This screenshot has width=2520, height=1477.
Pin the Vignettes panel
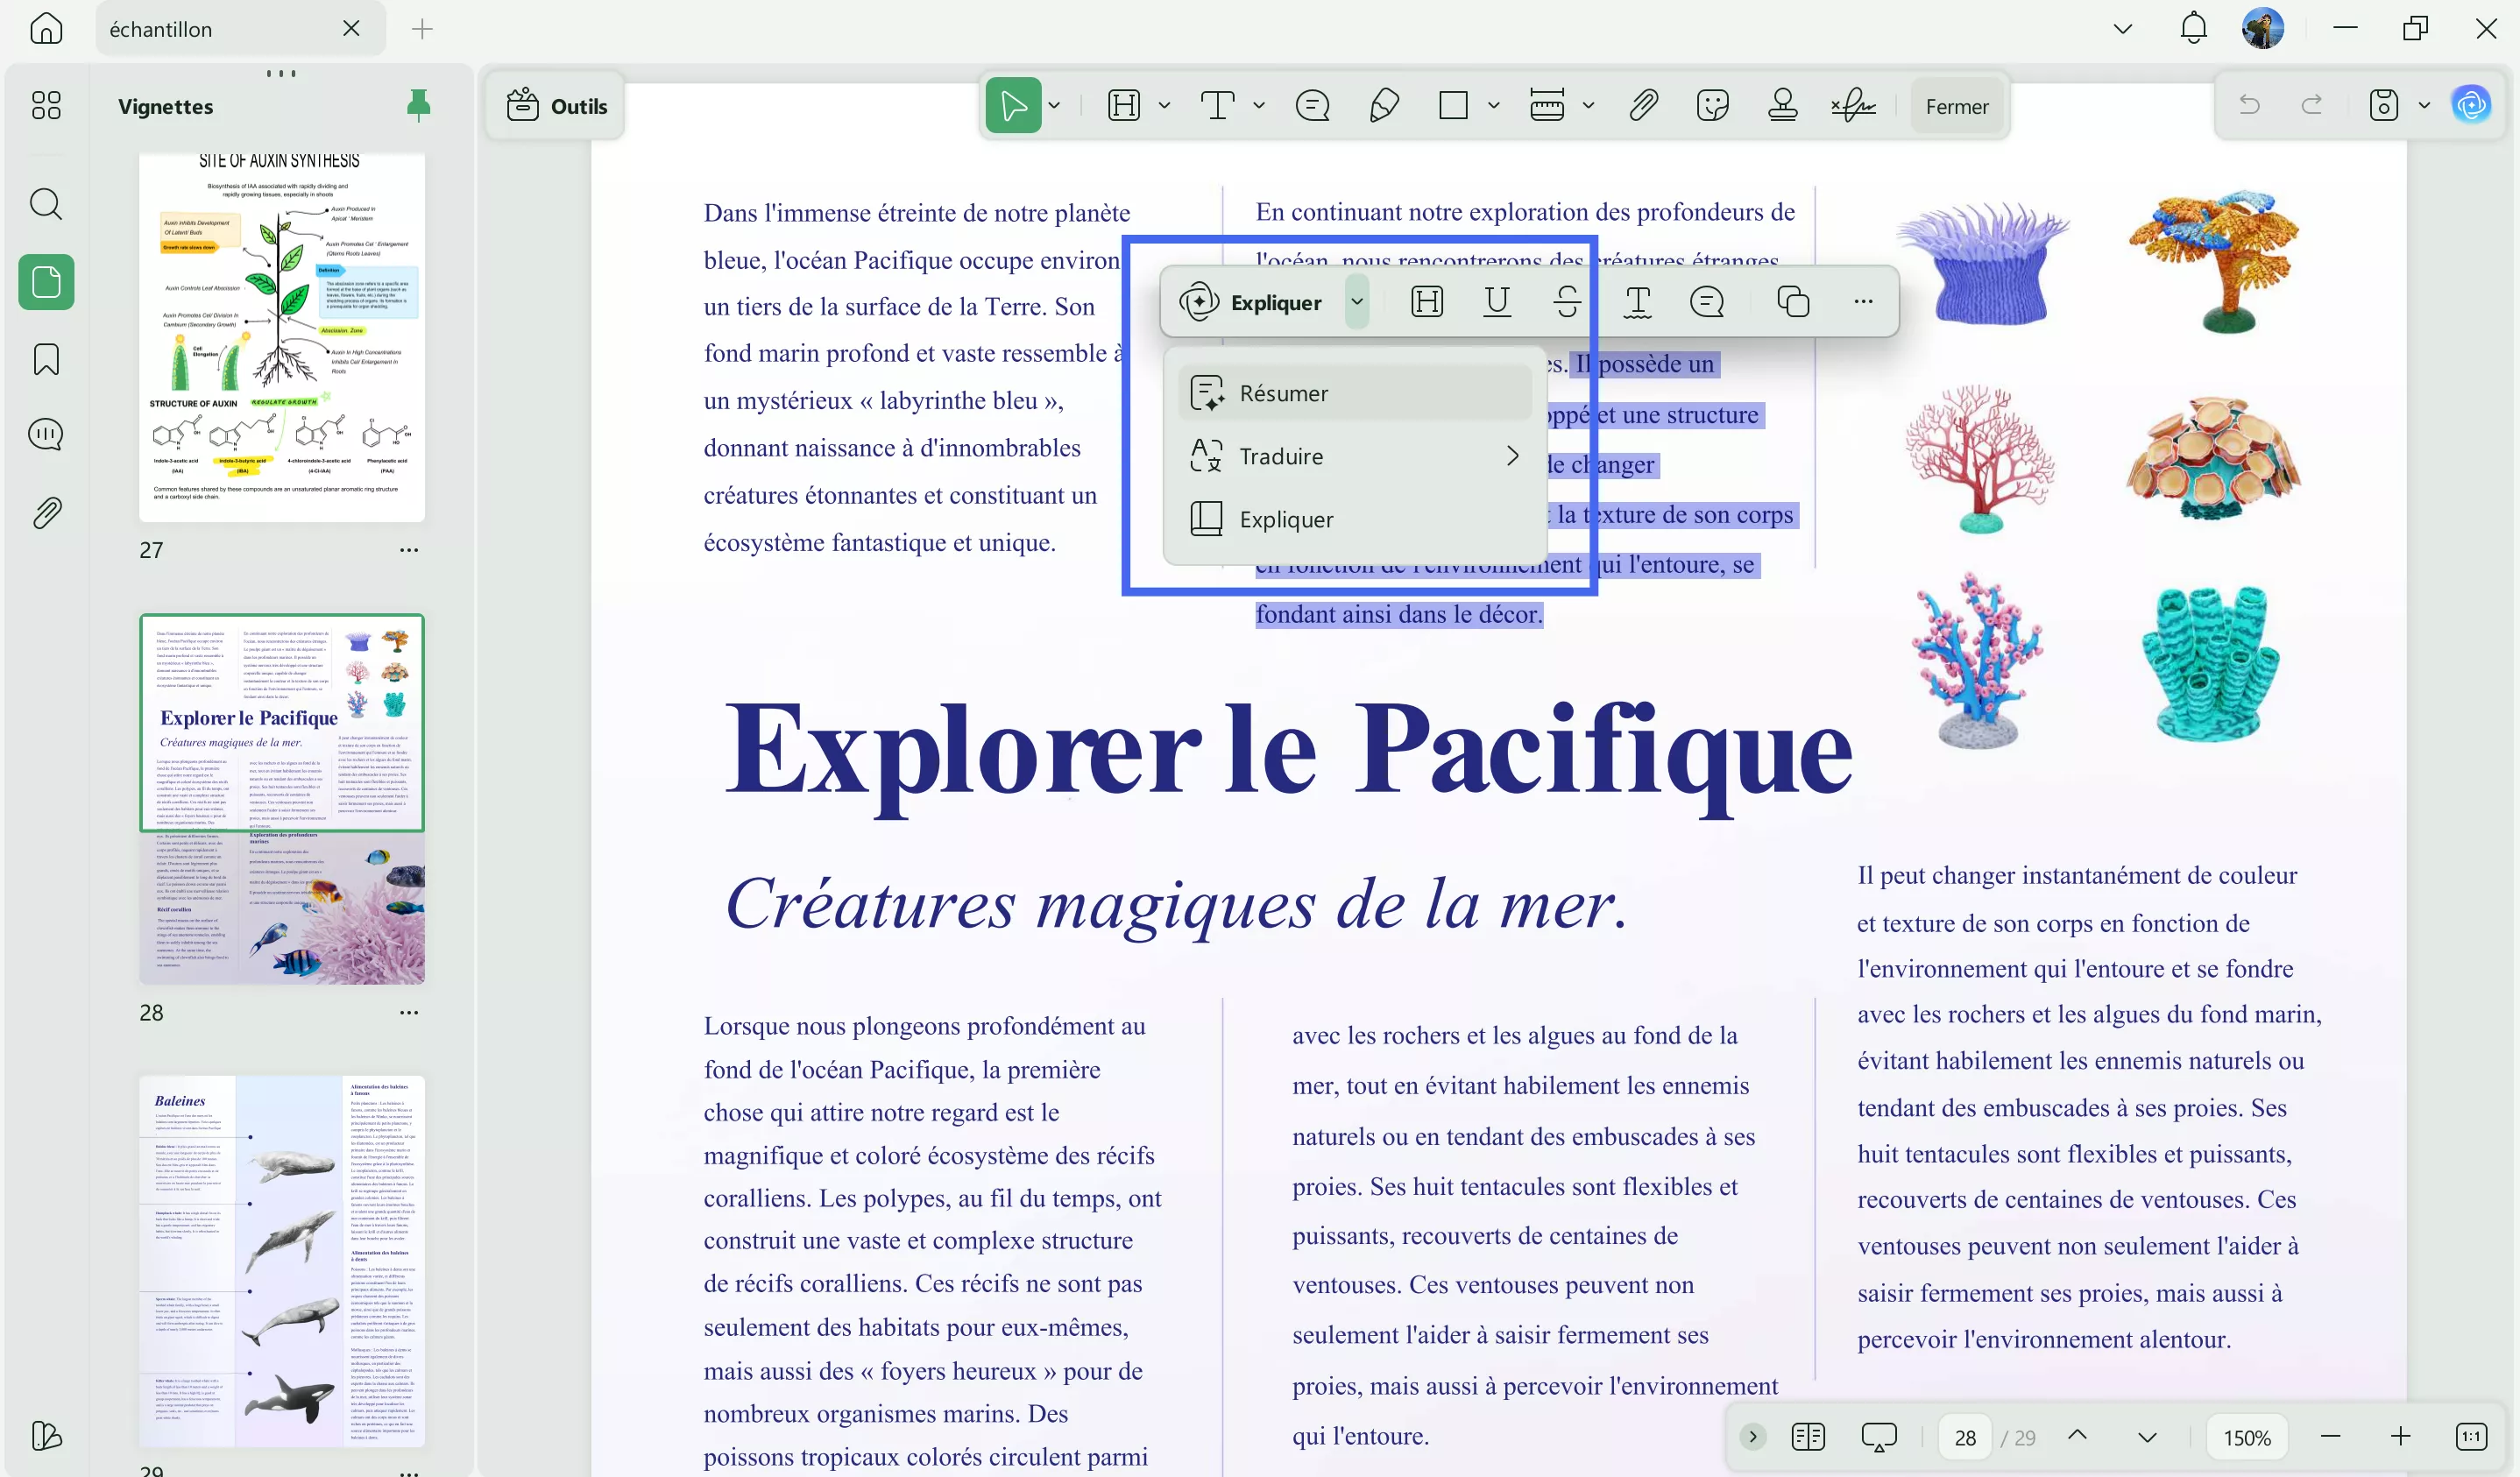coord(419,105)
